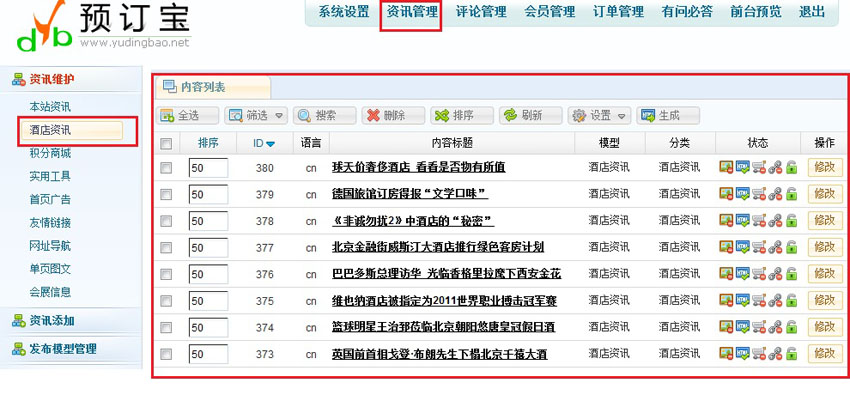Viewport: 850px width, 395px height.
Task: Click the 刷新 refresh toolbar button
Action: (531, 115)
